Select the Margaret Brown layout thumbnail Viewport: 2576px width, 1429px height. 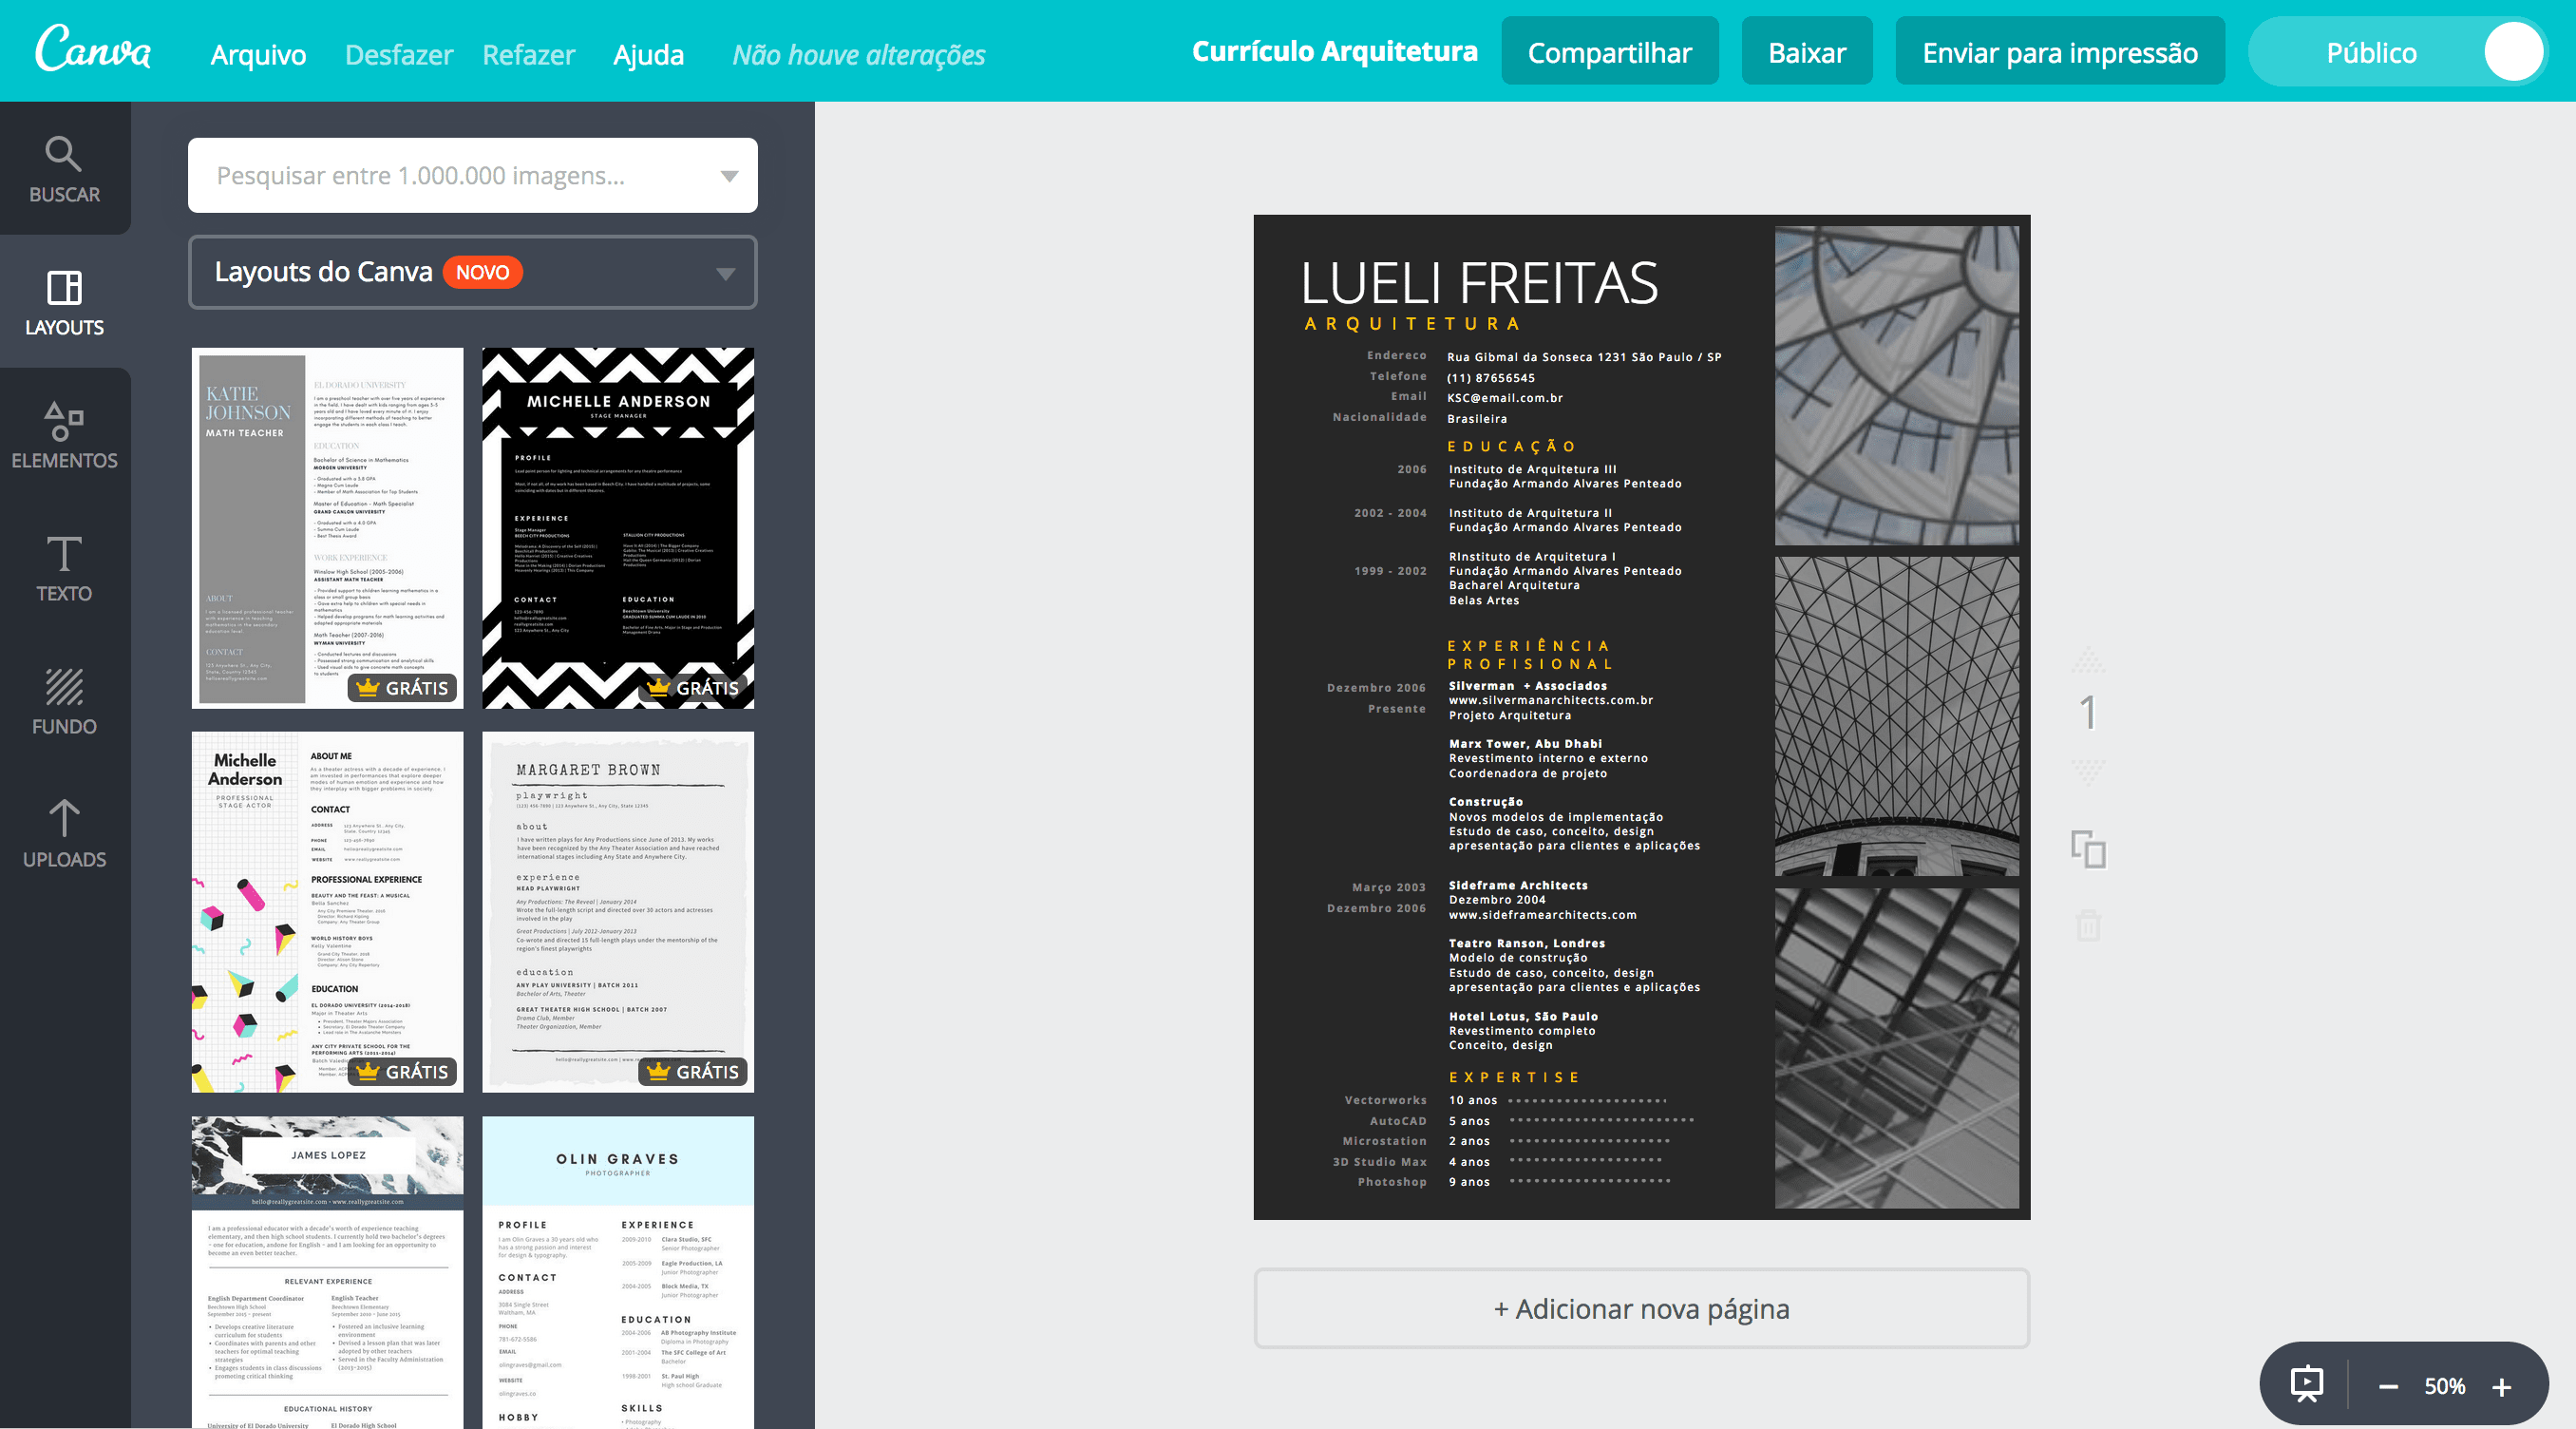[x=618, y=912]
